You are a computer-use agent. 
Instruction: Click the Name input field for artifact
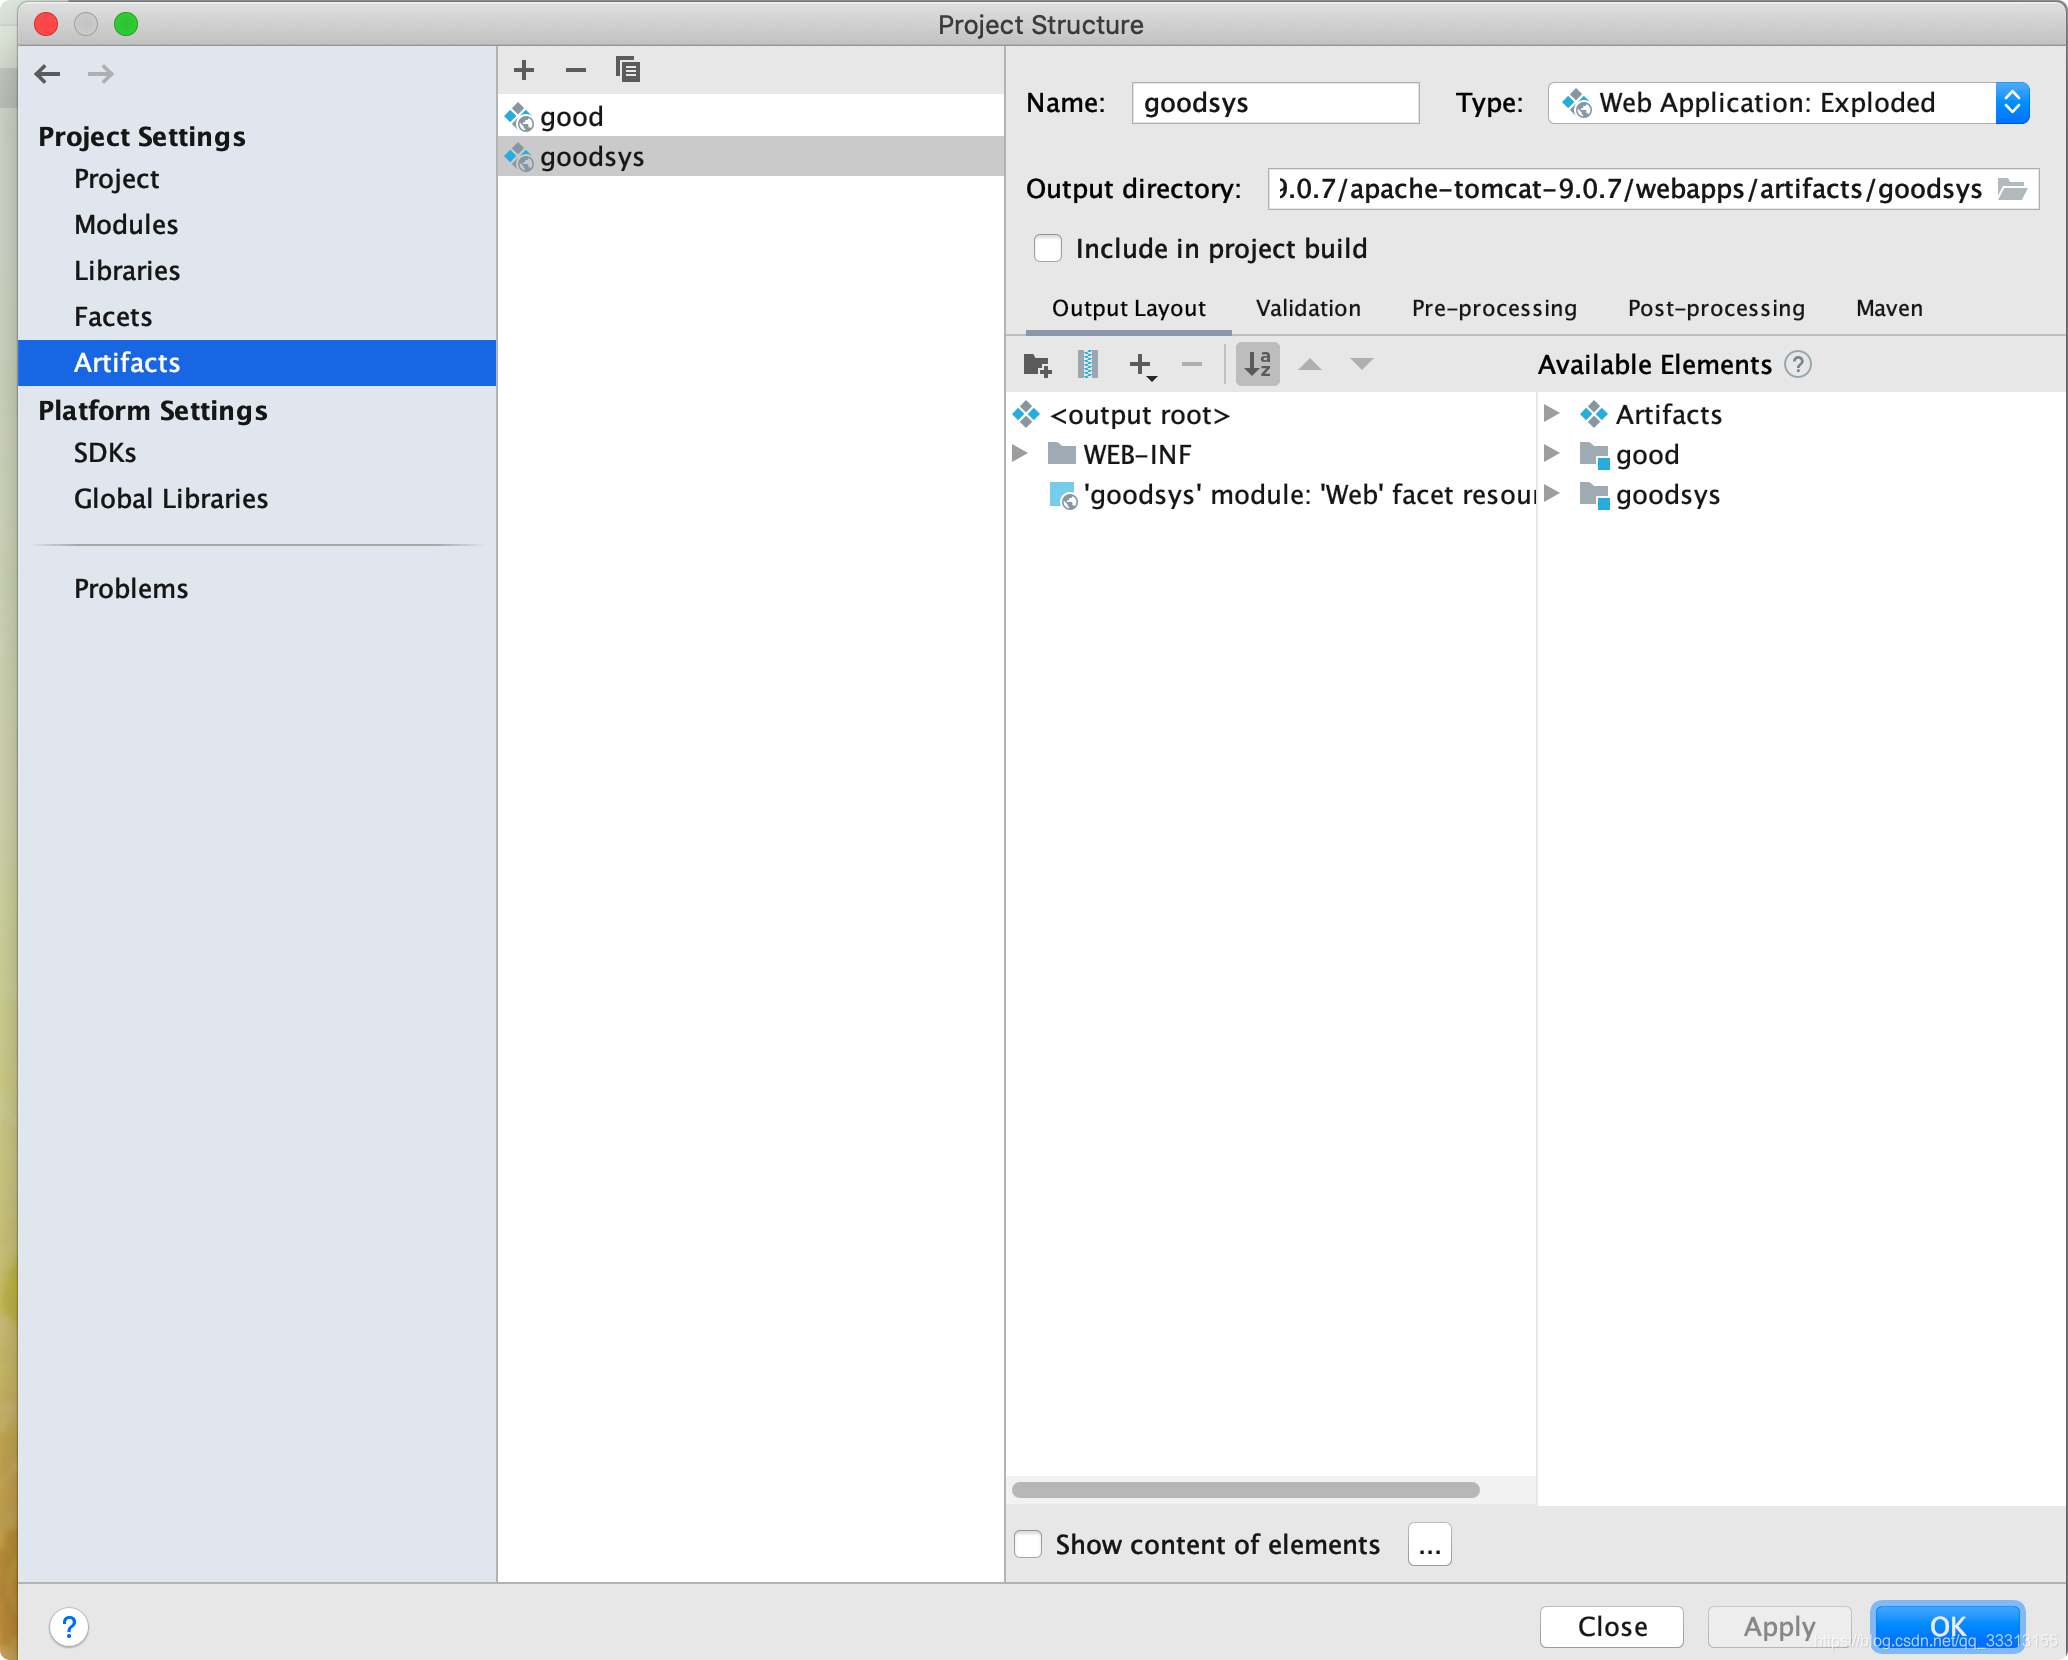tap(1272, 102)
